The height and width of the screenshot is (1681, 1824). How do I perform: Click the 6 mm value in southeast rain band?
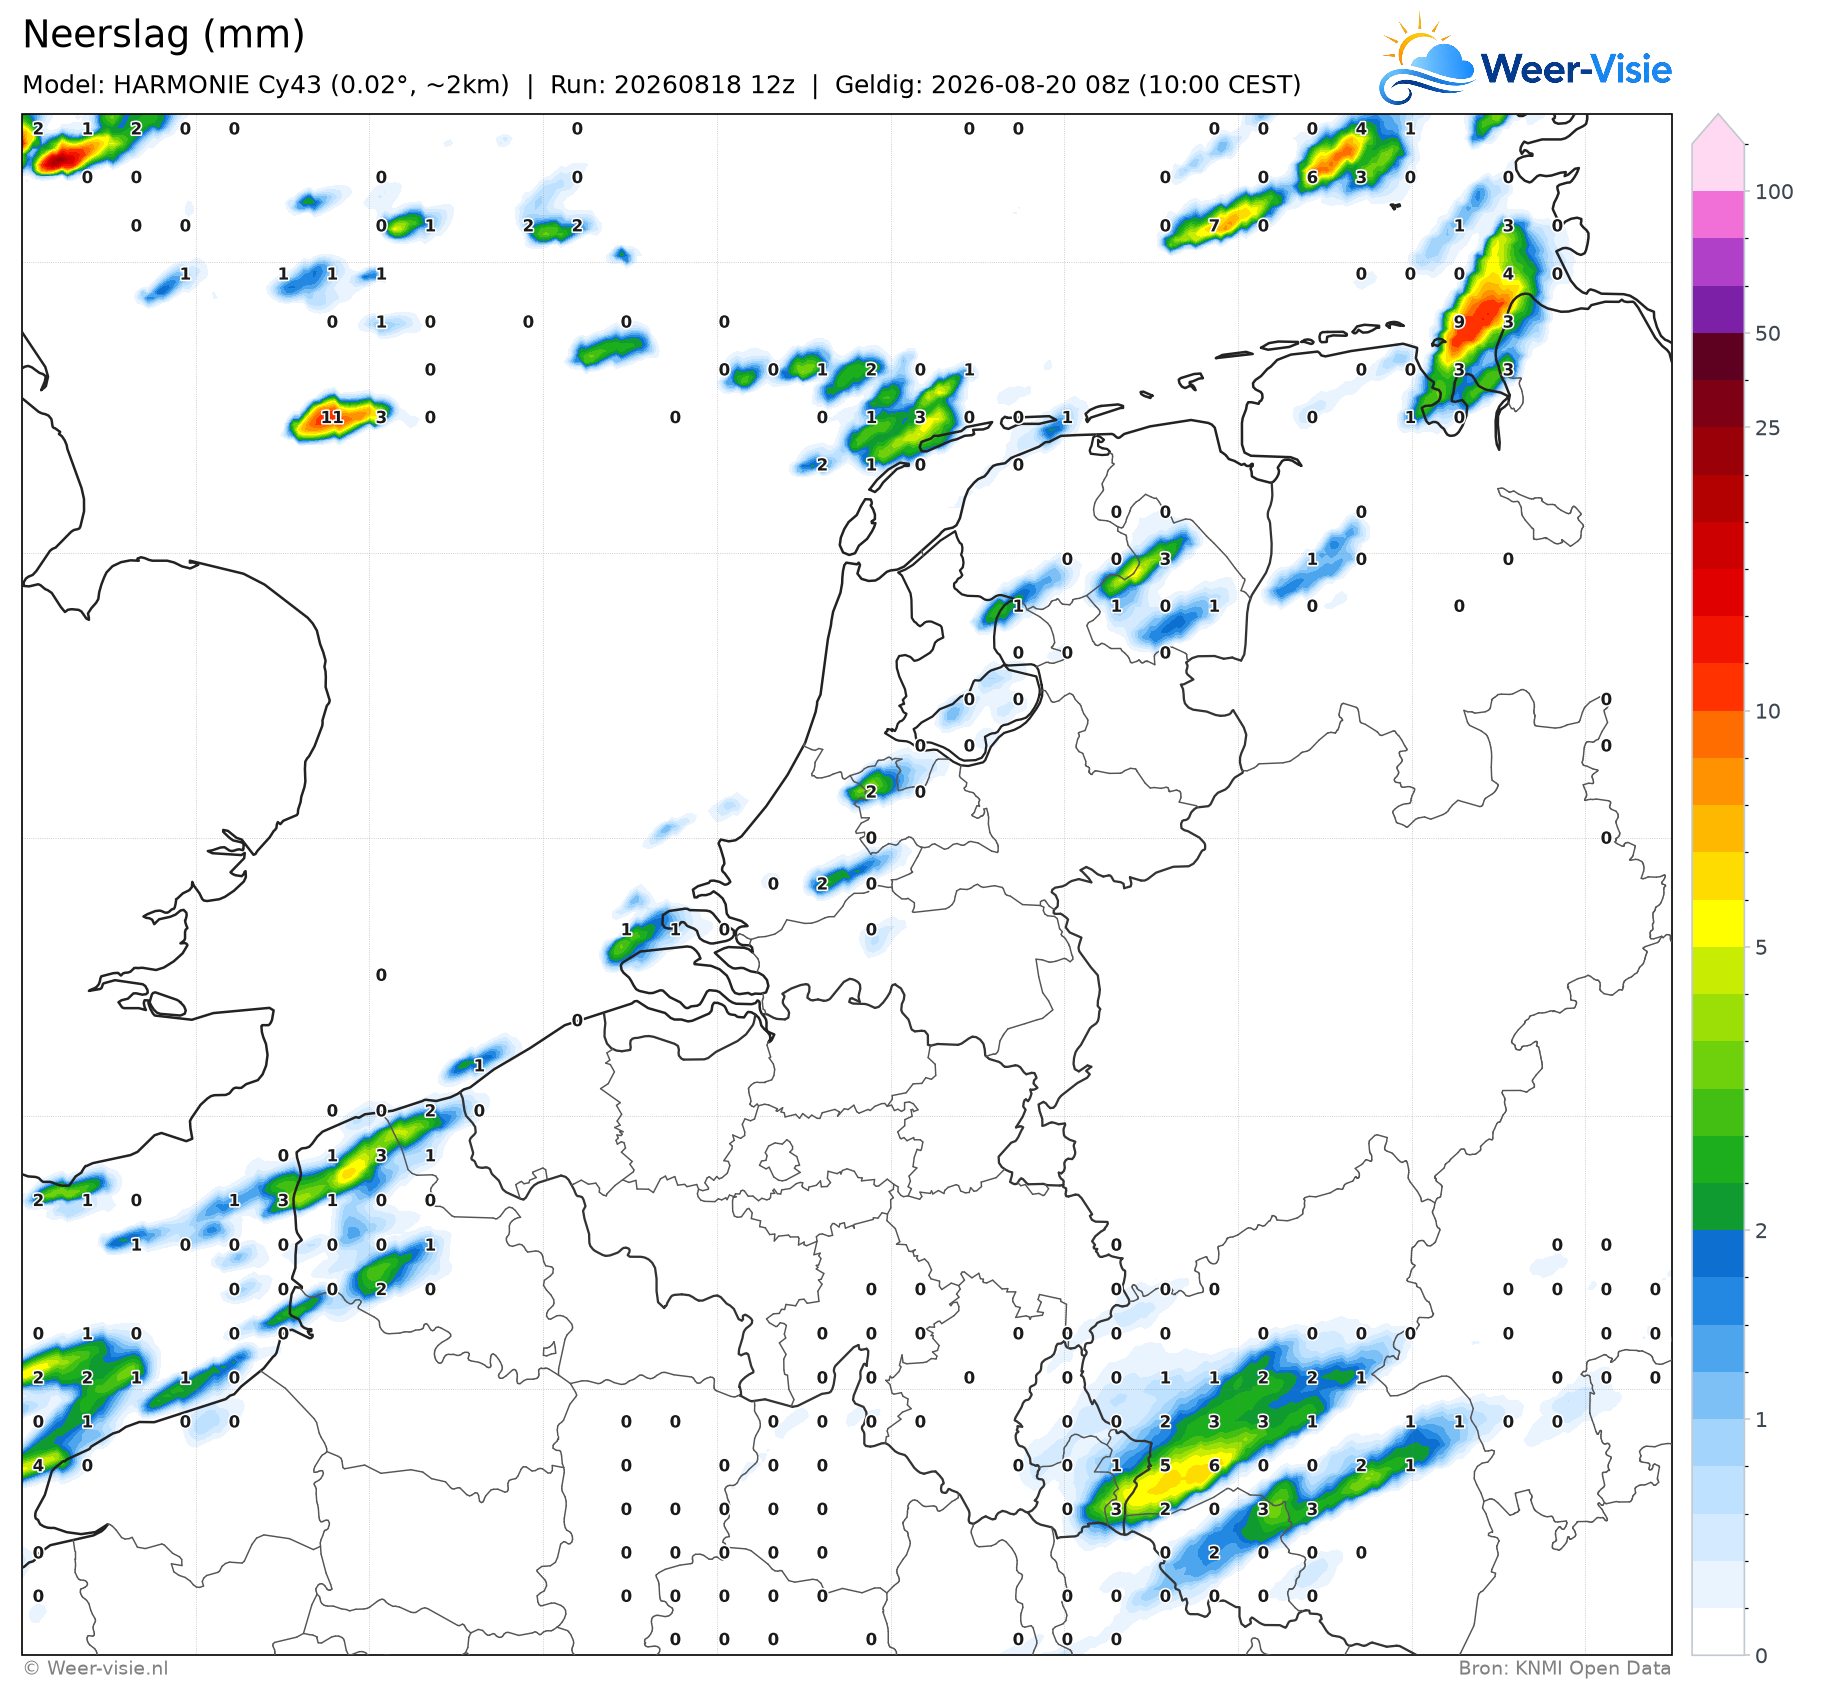(x=1214, y=1465)
